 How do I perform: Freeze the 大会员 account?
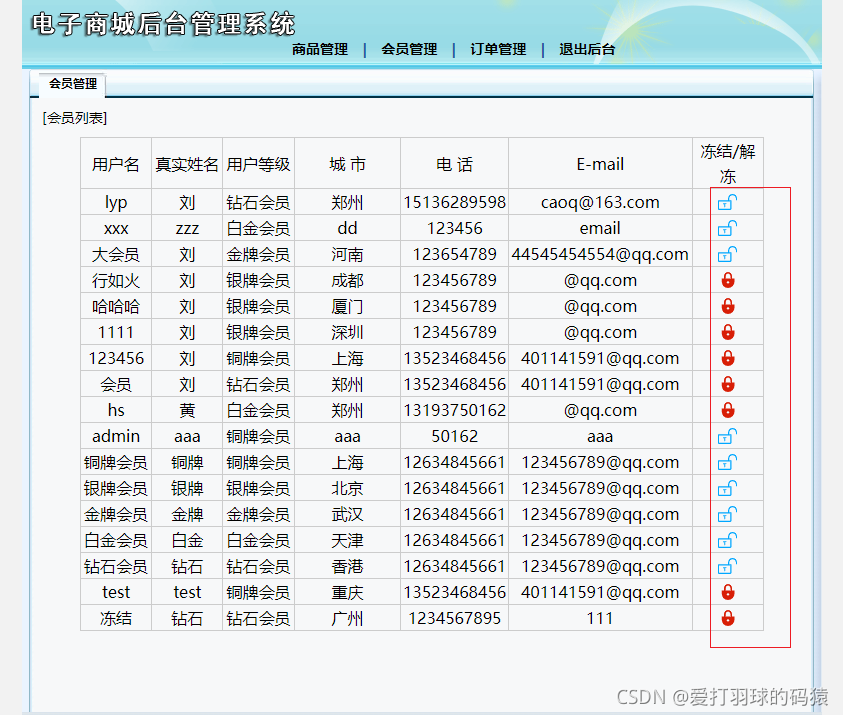[727, 254]
